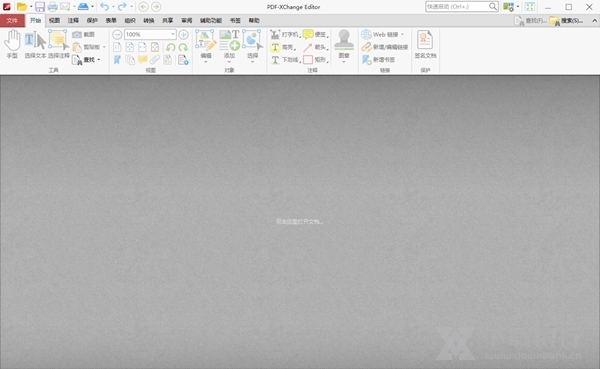
Task: Collapse the ribbon with the chevron
Action: click(x=595, y=21)
